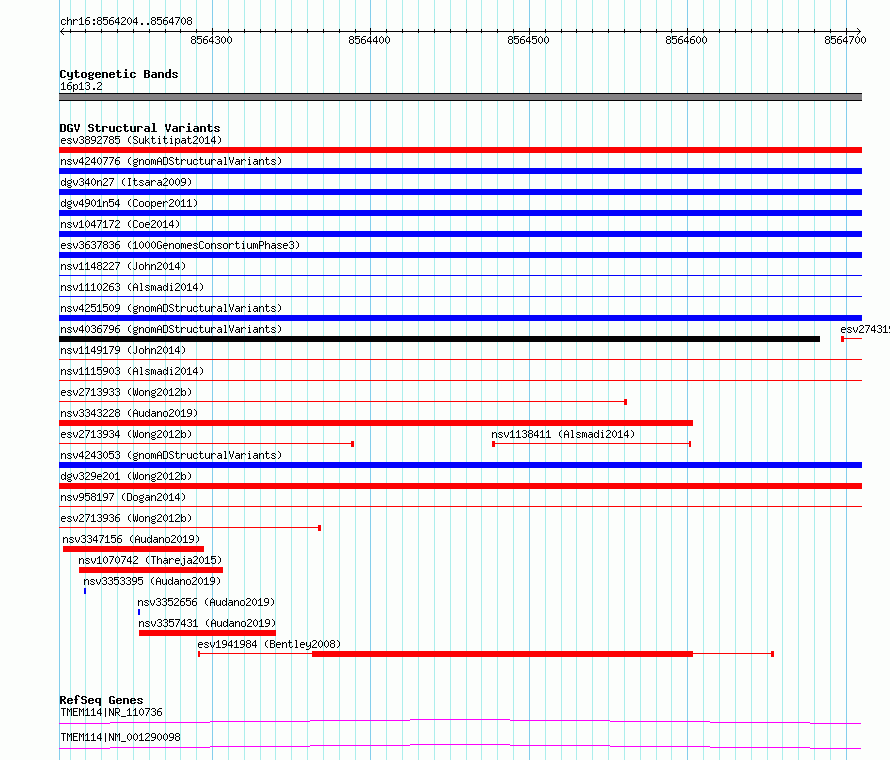Open esv3637836 (1000GenomesConsortiumPhase3) variant
890x760 pixels.
click(x=180, y=245)
